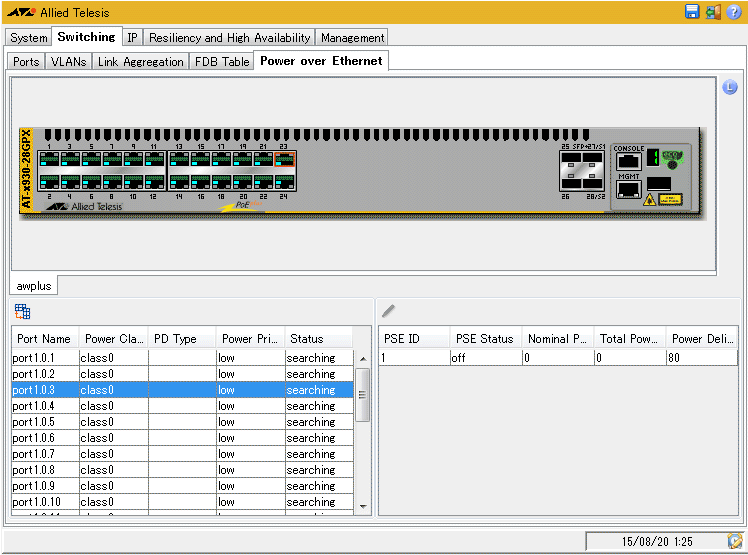Screen dimensions: 748x555
Task: Open the System tab
Action: pos(29,38)
